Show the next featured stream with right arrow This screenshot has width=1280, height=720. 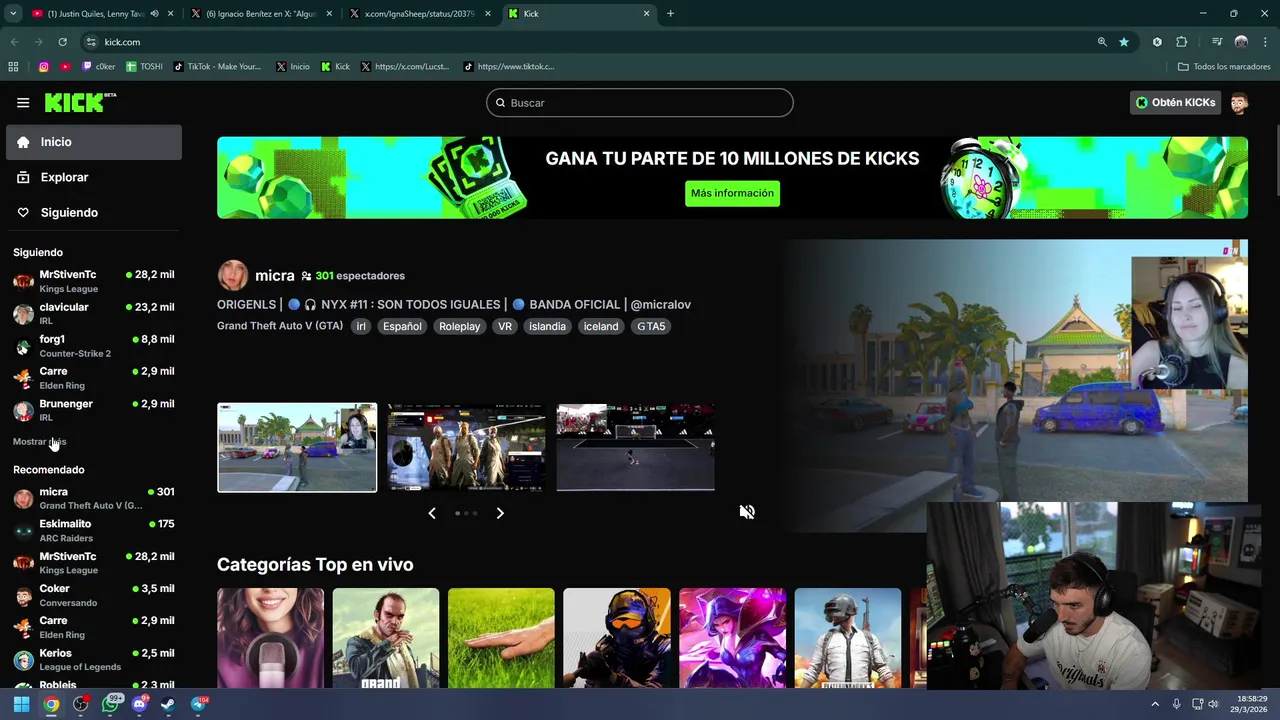coord(500,513)
